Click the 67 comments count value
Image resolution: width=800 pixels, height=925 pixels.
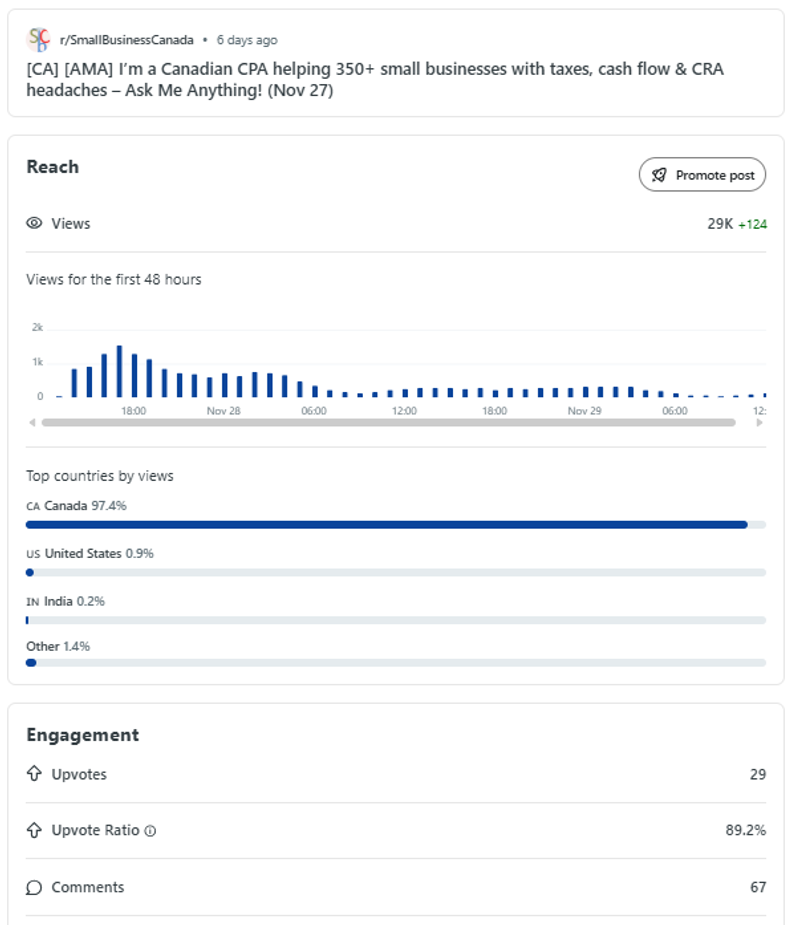click(758, 887)
